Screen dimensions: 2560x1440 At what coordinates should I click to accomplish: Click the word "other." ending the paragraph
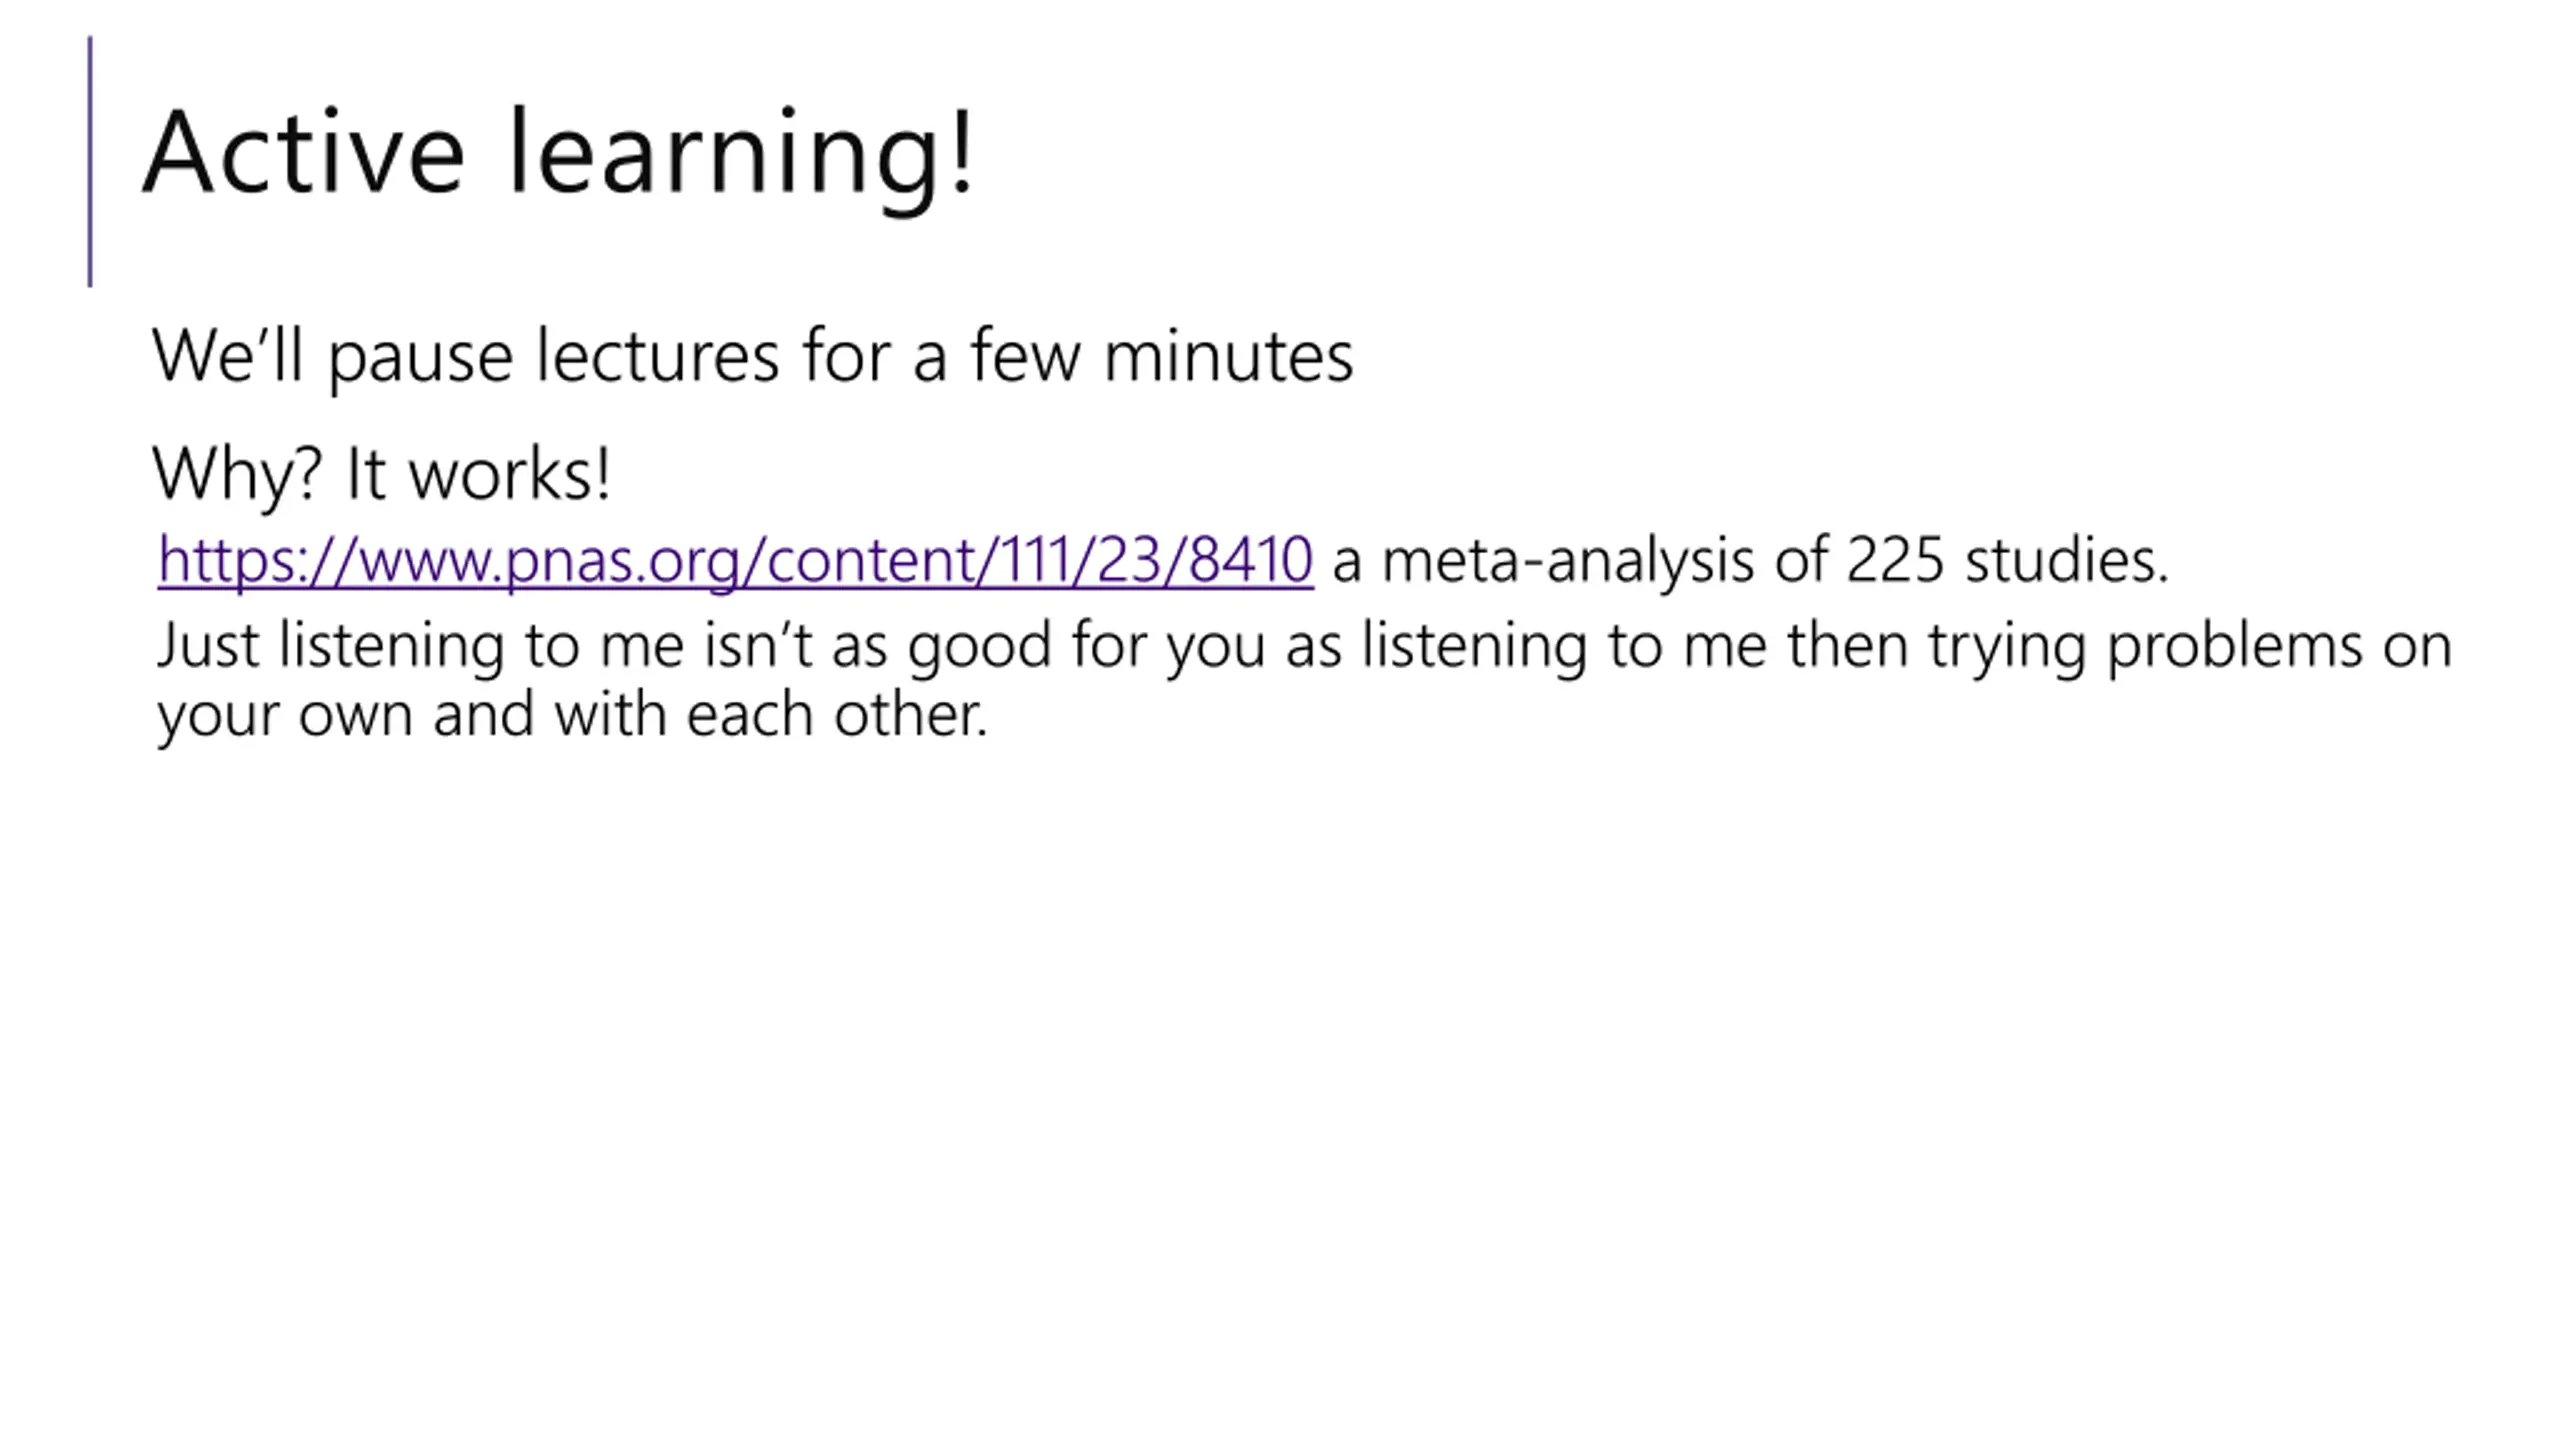pos(911,714)
